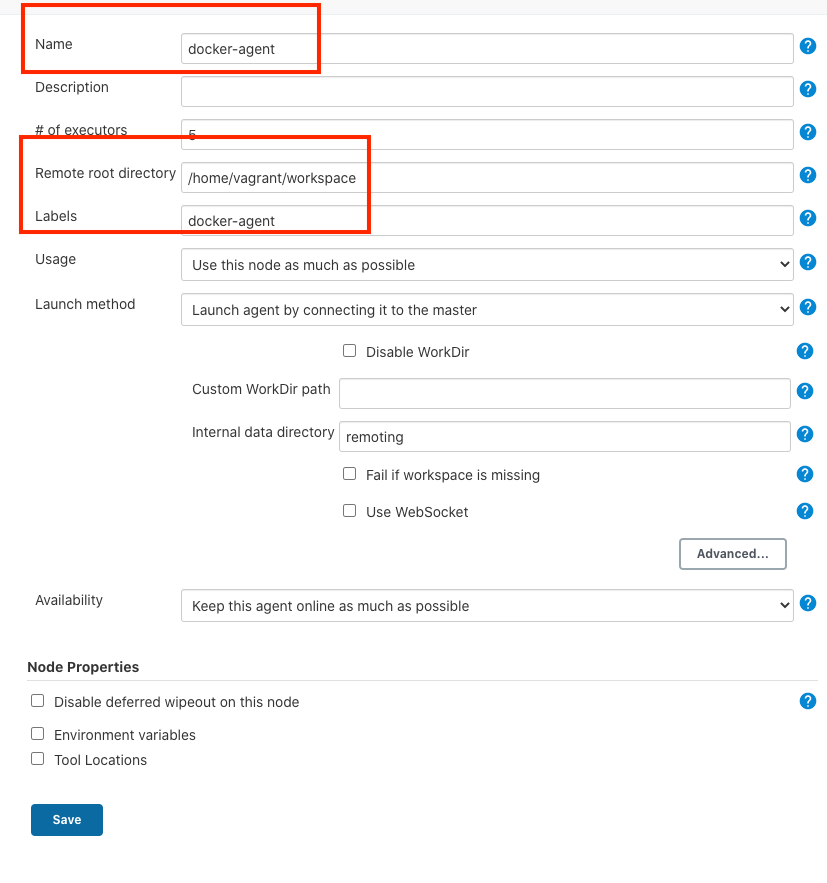Image resolution: width=827 pixels, height=883 pixels.
Task: Show help for Disable WorkDir option
Action: click(805, 351)
